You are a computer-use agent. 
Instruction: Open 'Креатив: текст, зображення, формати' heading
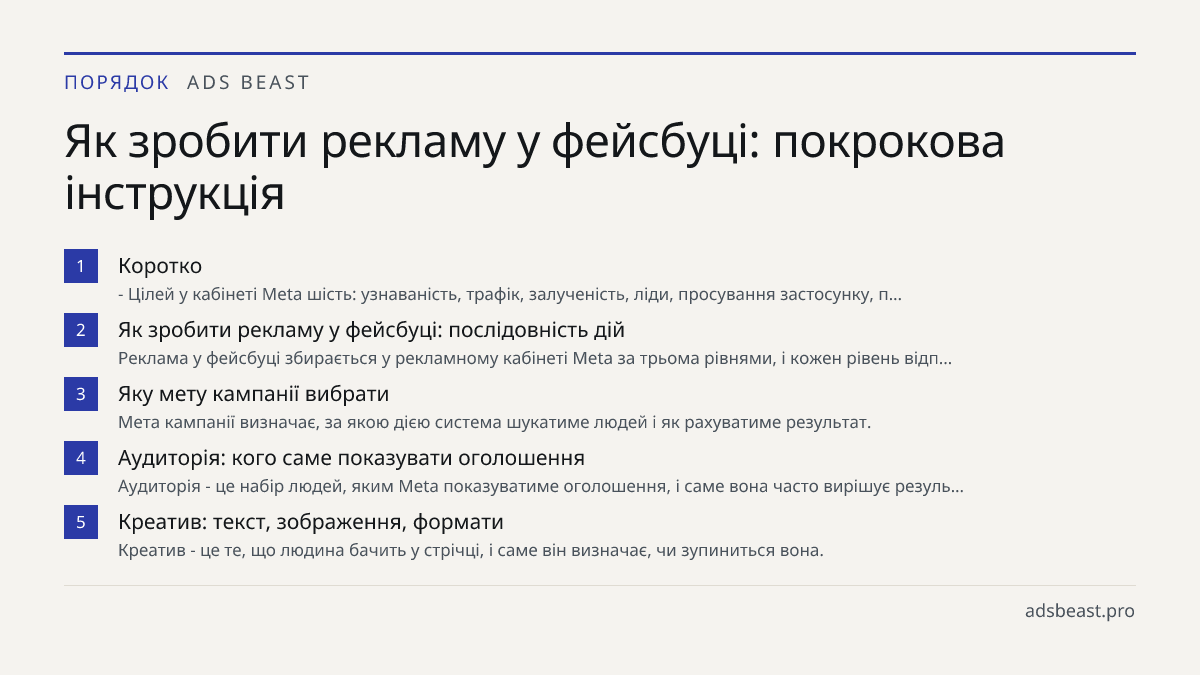point(311,522)
